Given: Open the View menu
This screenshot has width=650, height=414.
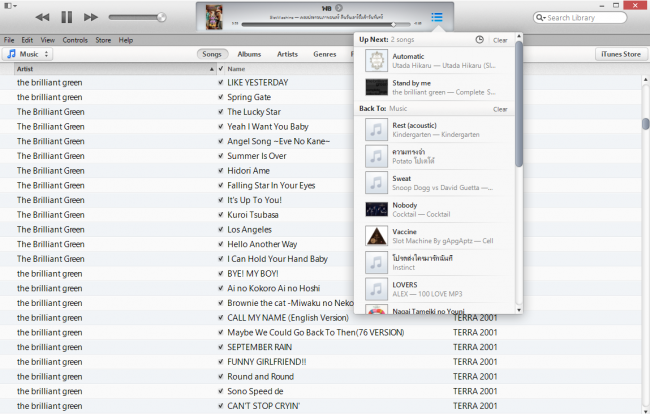Looking at the screenshot, I should point(48,40).
